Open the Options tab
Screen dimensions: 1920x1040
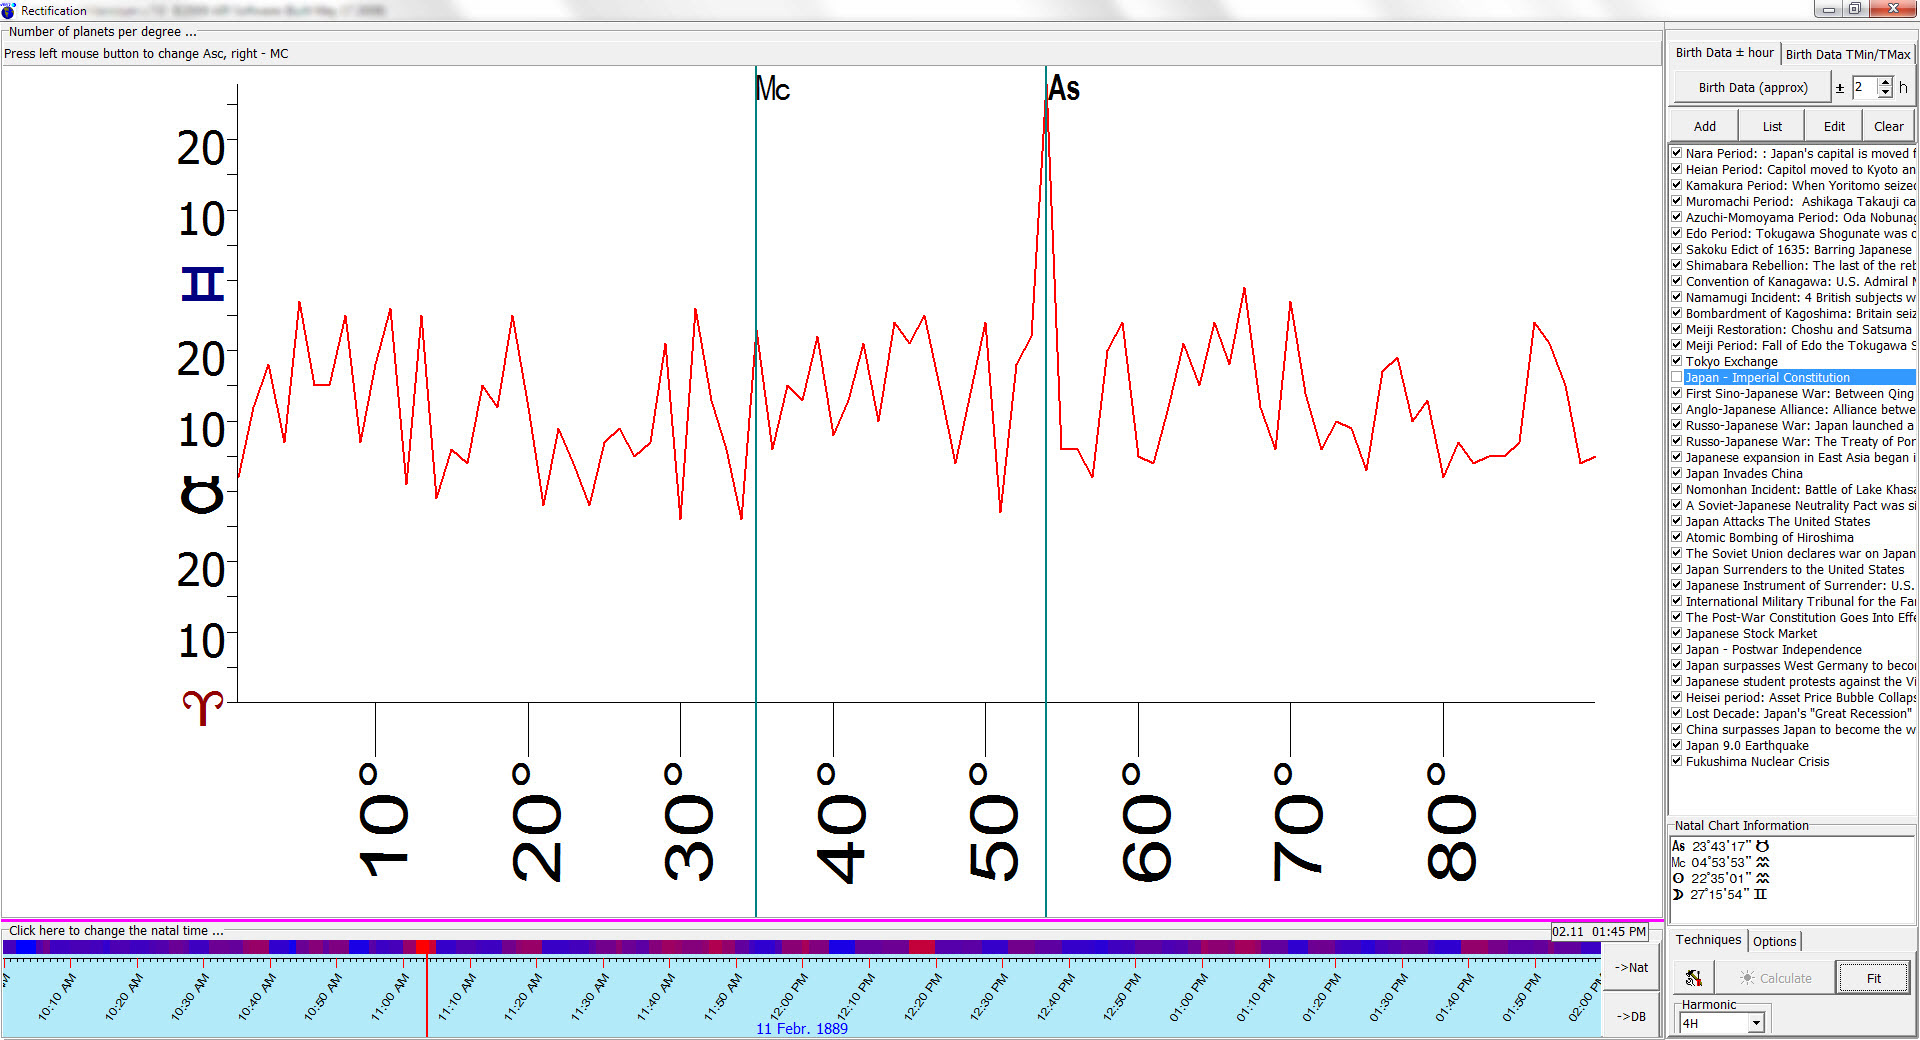[x=1774, y=941]
